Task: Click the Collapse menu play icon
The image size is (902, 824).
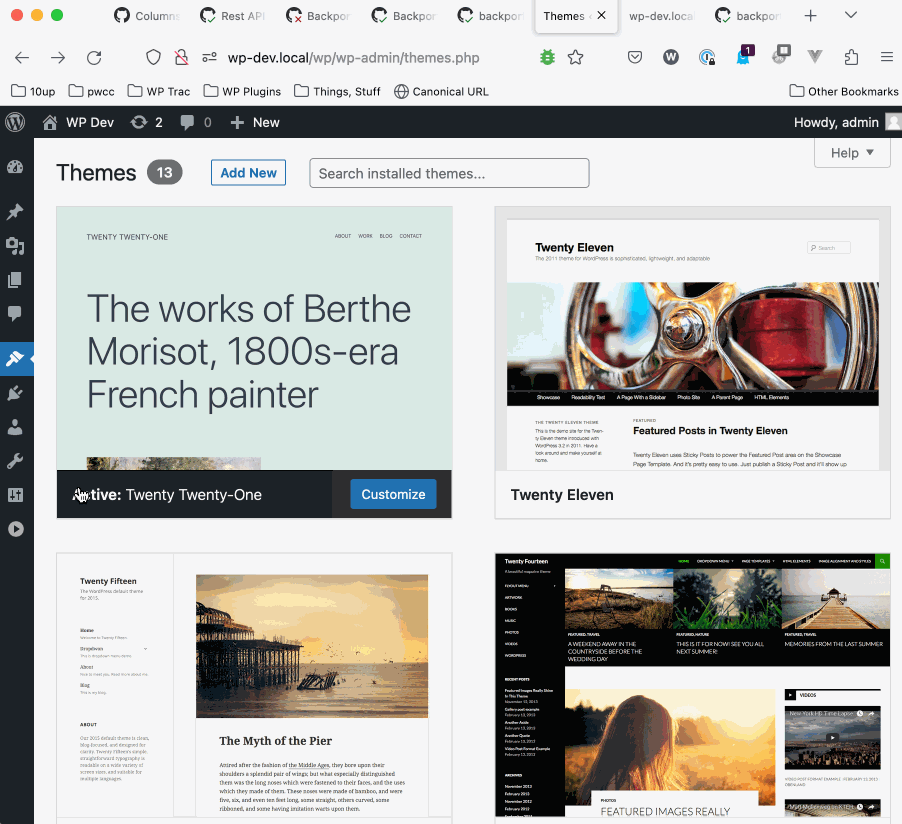Action: pos(16,529)
